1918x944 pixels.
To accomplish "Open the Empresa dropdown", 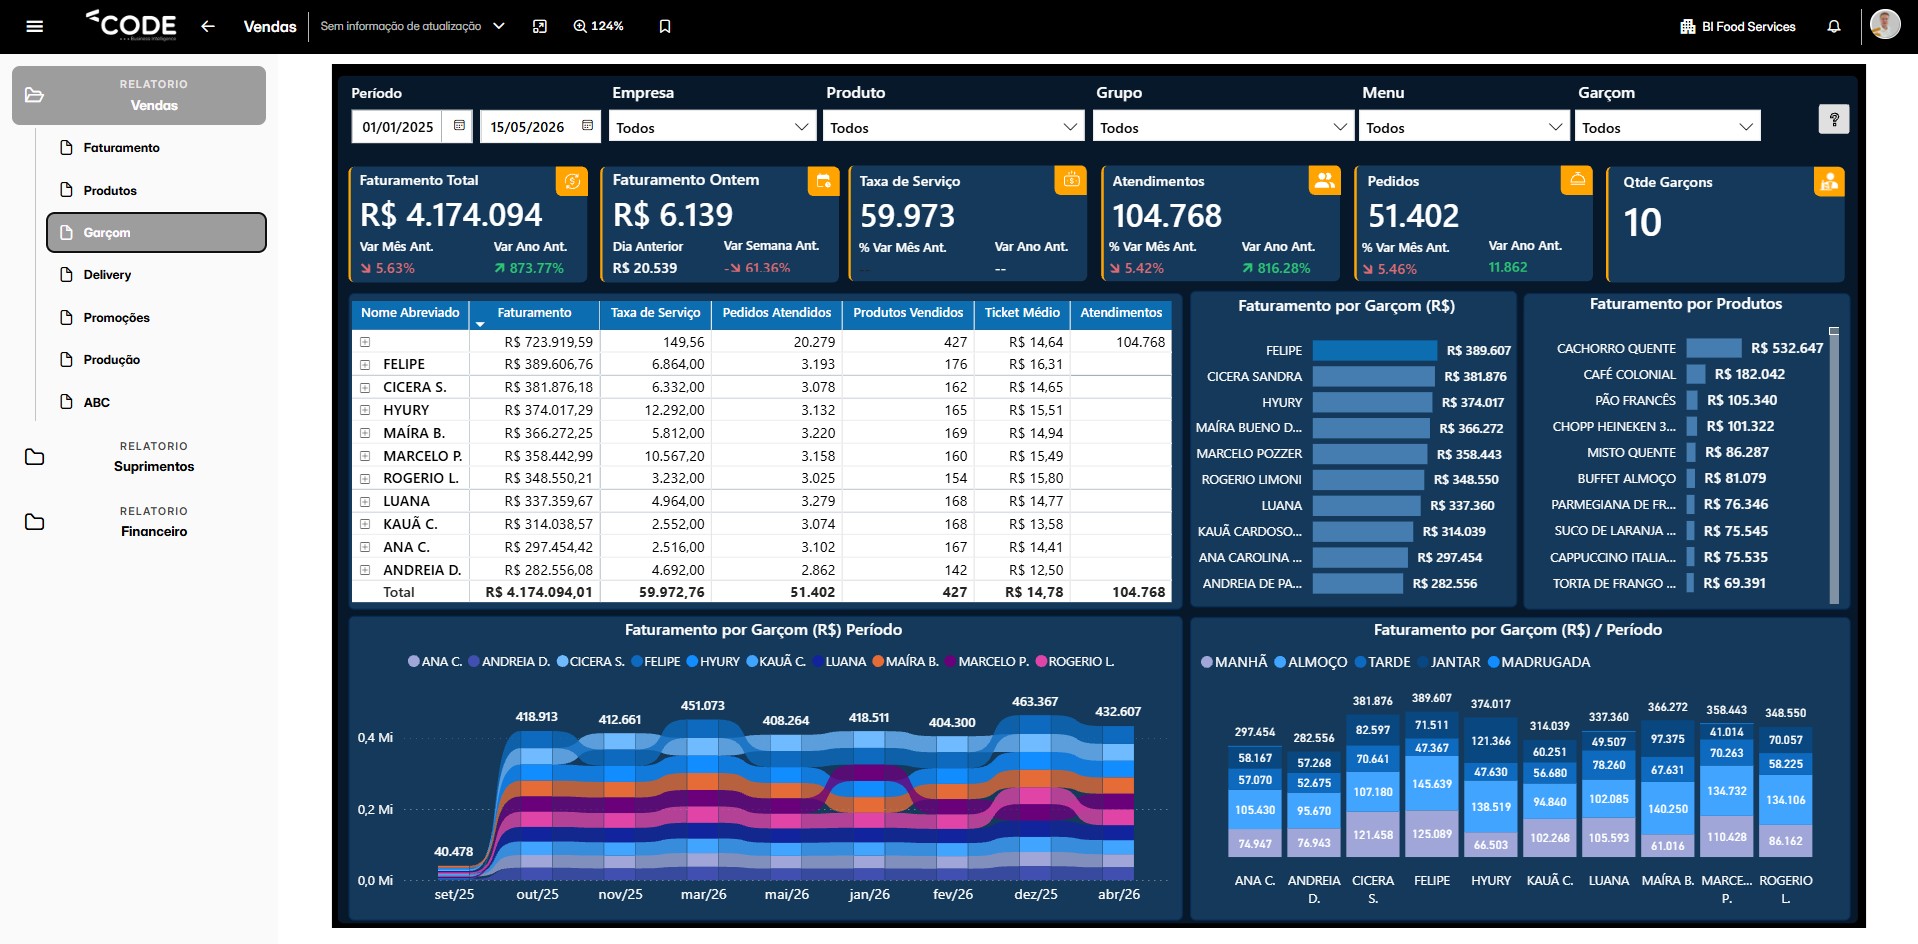I will tap(712, 127).
